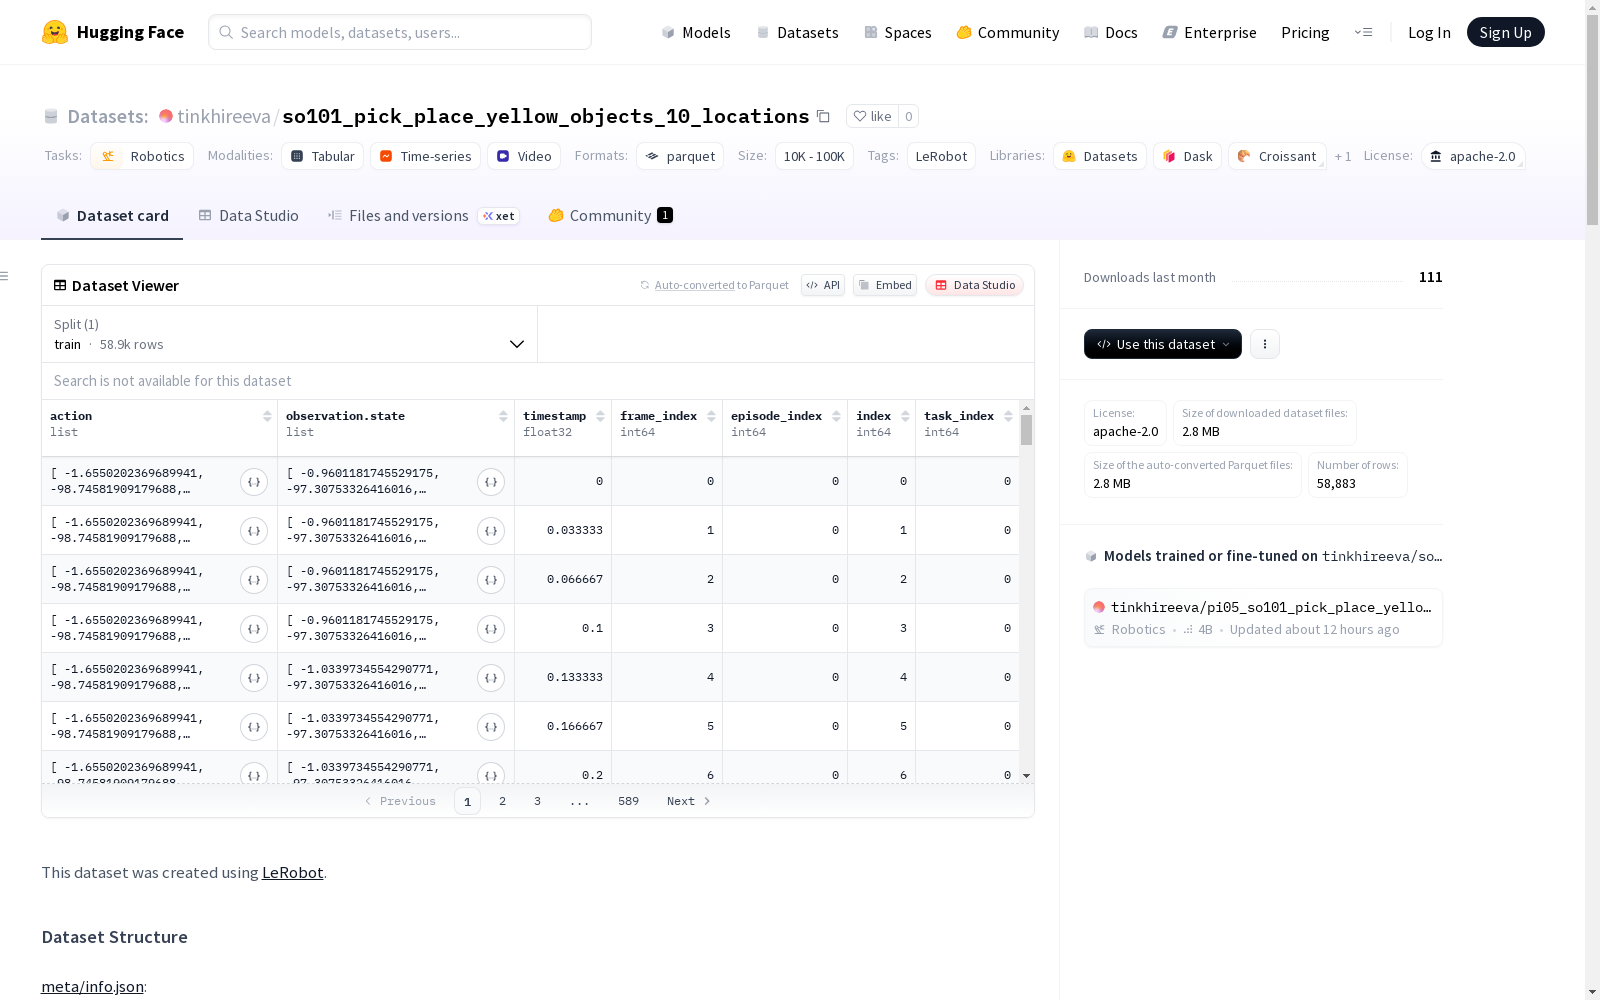Click the Sign Up button
This screenshot has height=1000, width=1600.
[1506, 32]
